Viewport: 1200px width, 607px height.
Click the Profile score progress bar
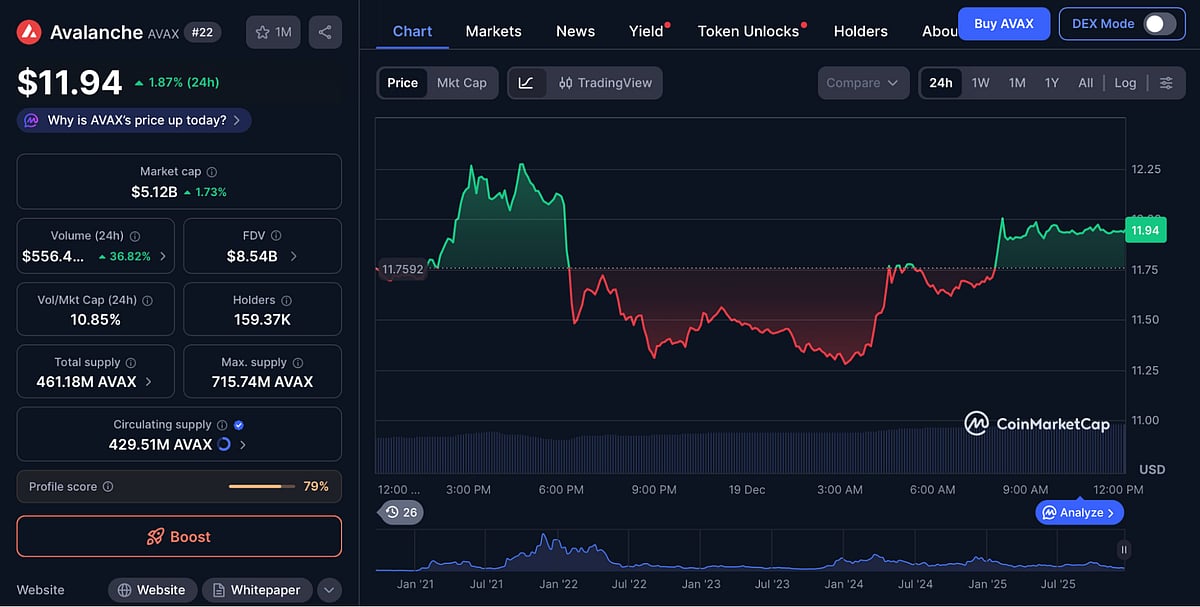[264, 487]
